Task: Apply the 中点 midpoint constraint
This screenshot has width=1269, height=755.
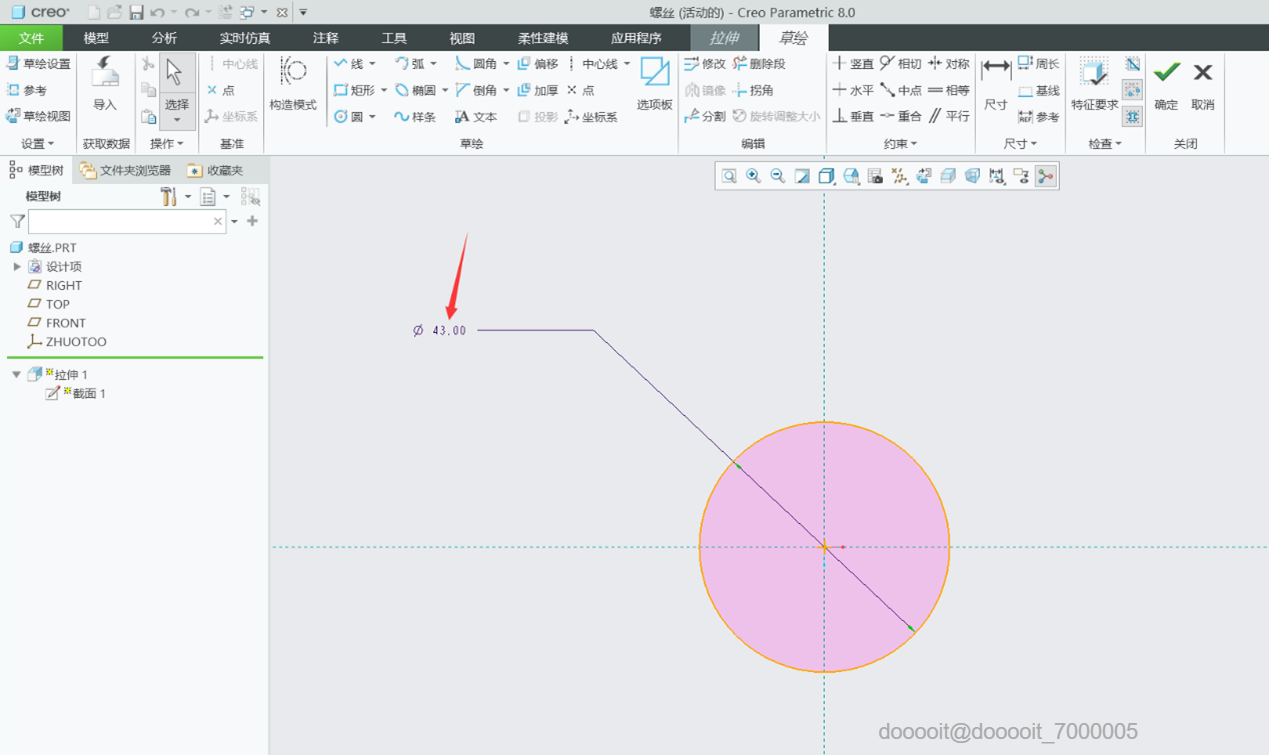Action: (x=901, y=90)
